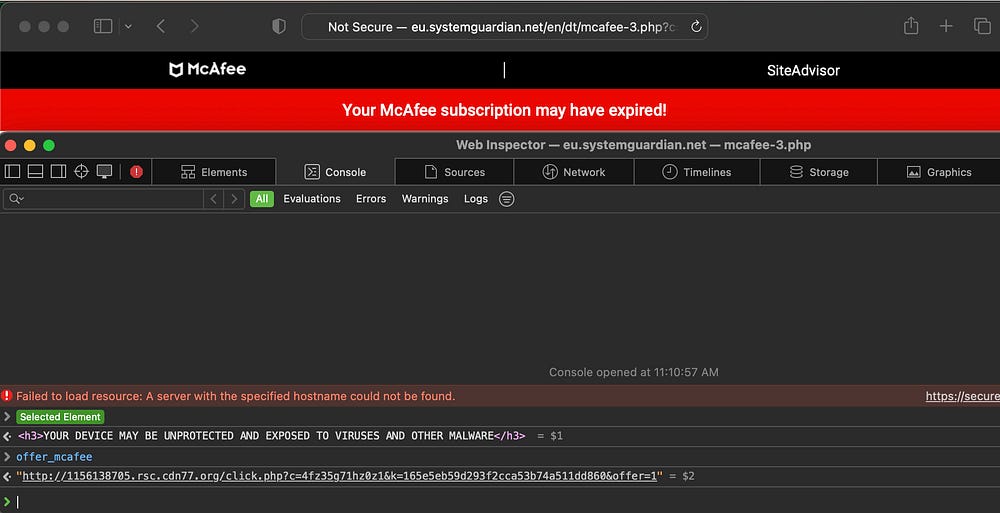The width and height of the screenshot is (1000, 513).
Task: Go to previous search result arrow
Action: (x=214, y=199)
